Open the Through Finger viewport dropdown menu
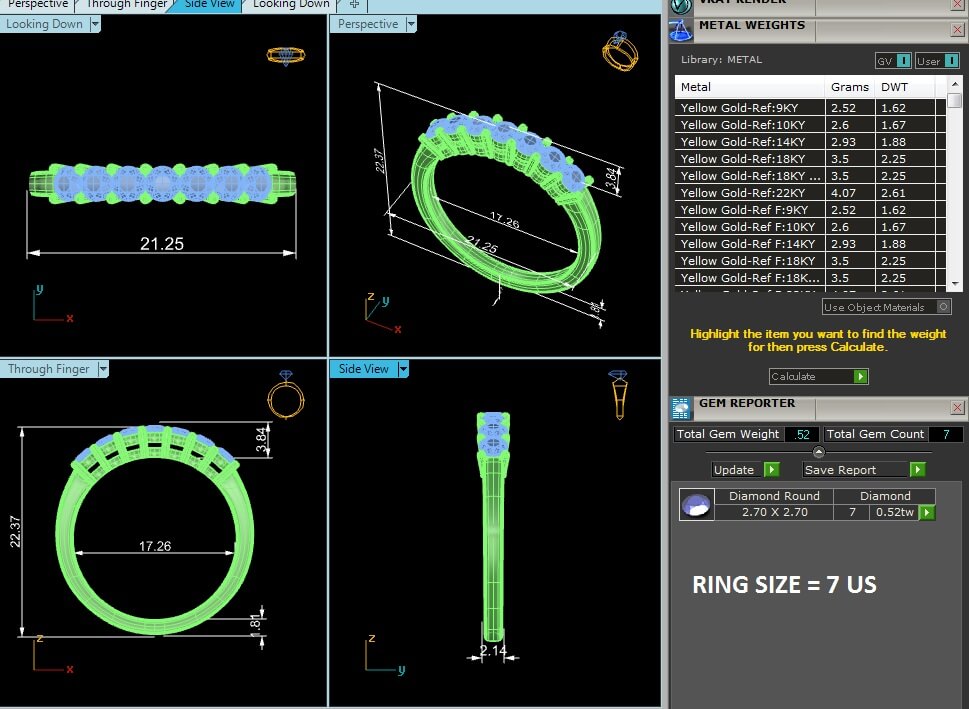The width and height of the screenshot is (969, 709). click(102, 369)
